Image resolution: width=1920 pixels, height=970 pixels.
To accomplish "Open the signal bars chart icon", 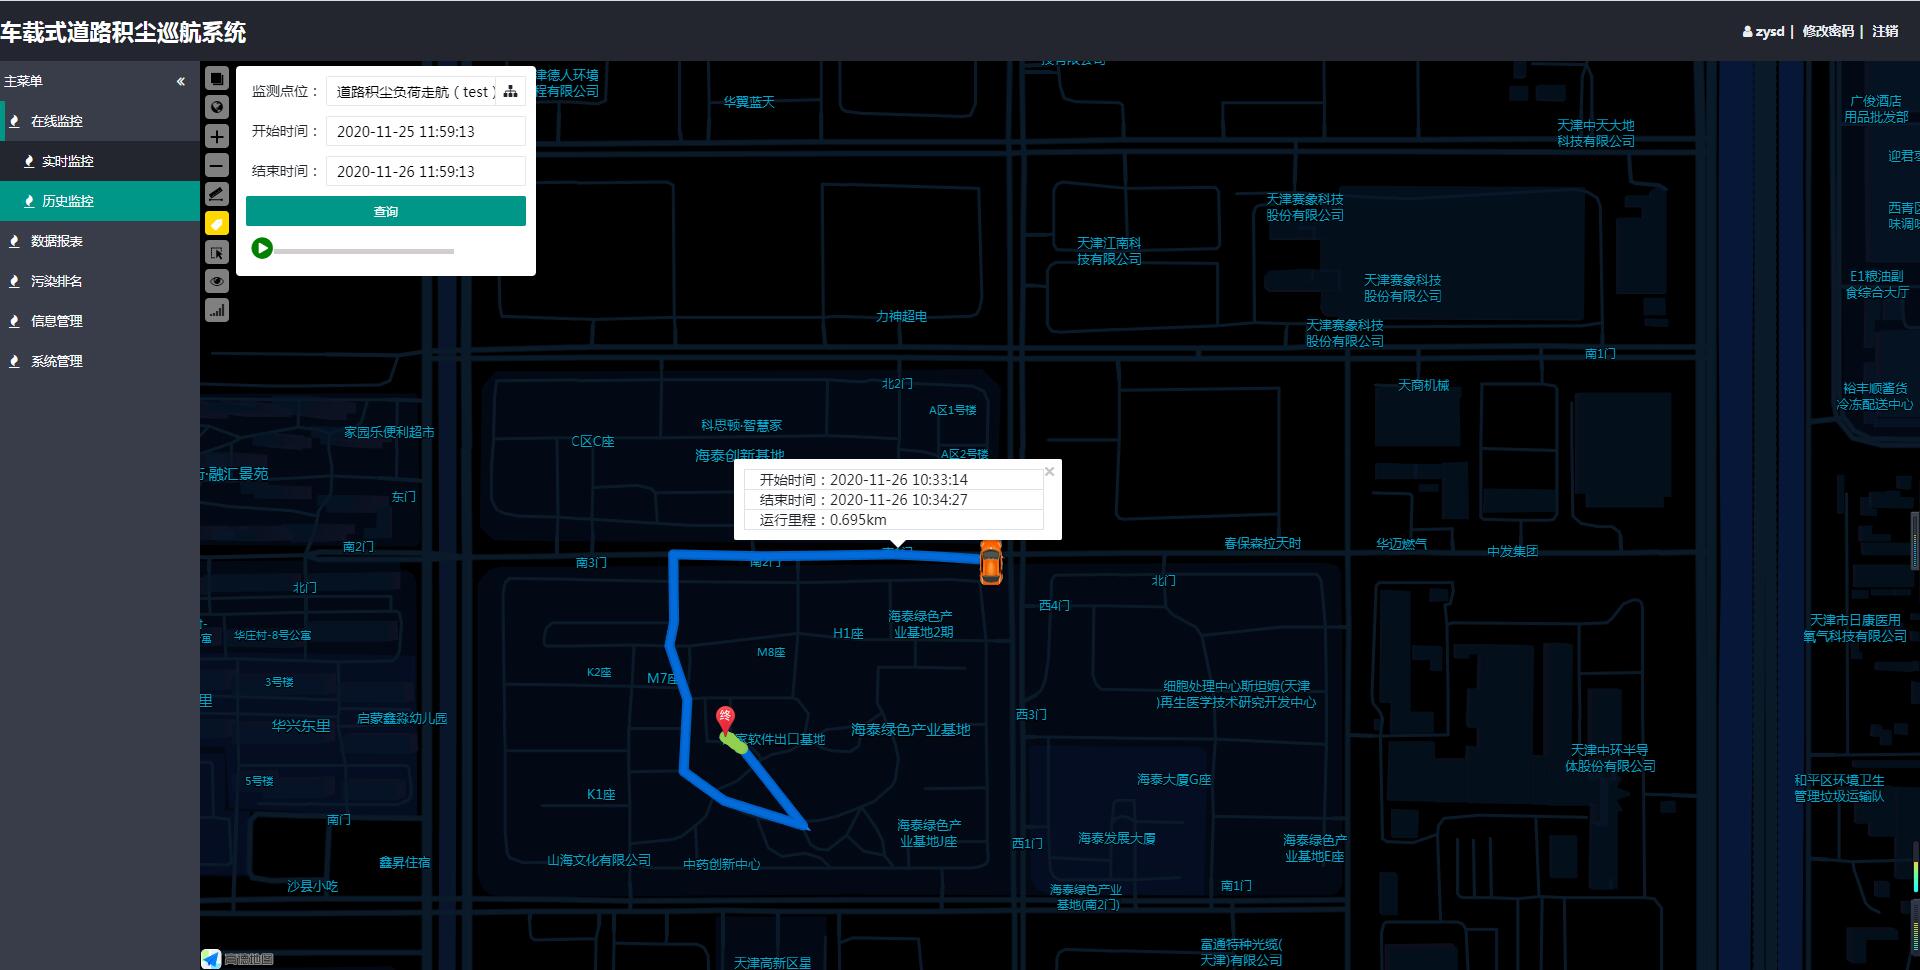I will [217, 310].
